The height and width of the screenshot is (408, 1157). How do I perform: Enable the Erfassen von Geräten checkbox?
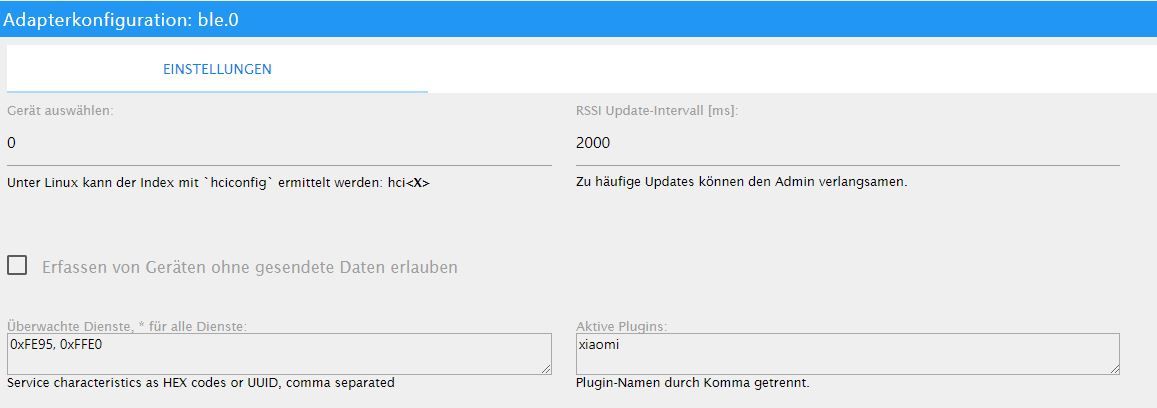pos(17,266)
